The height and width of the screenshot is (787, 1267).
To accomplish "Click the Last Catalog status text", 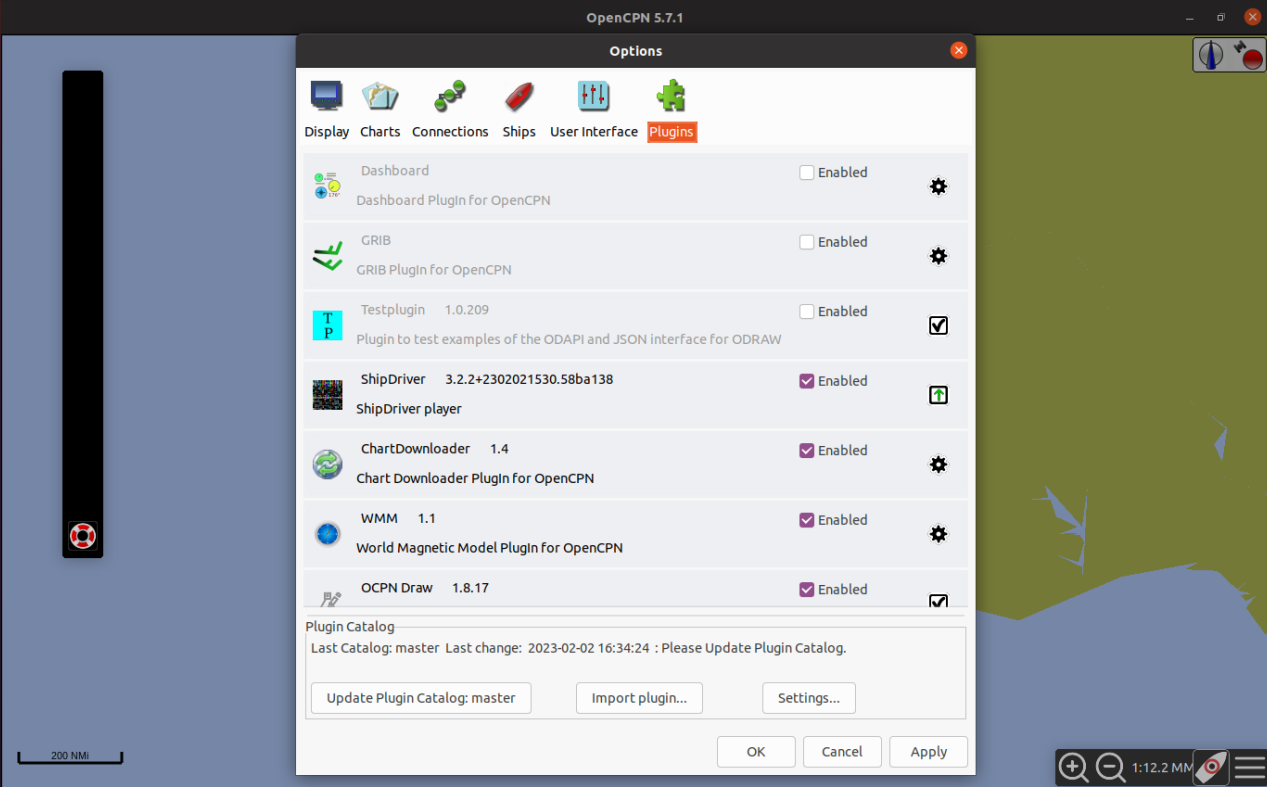I will coord(578,648).
